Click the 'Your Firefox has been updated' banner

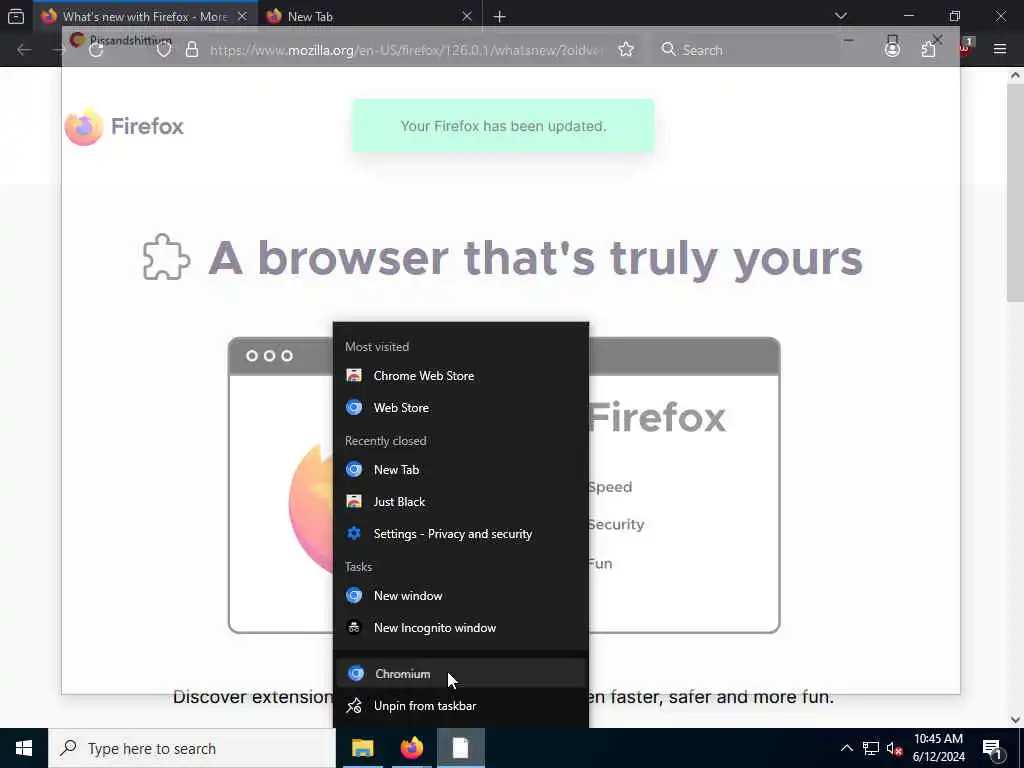pos(503,126)
